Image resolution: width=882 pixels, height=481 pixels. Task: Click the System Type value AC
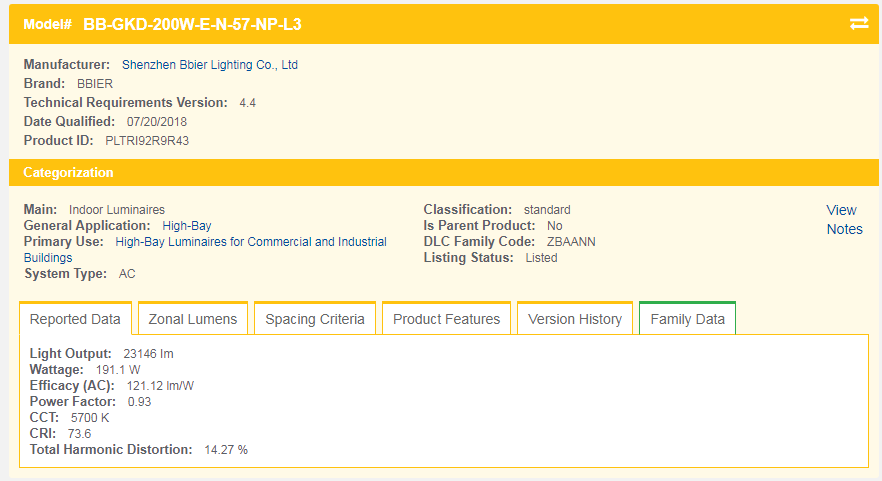[127, 274]
